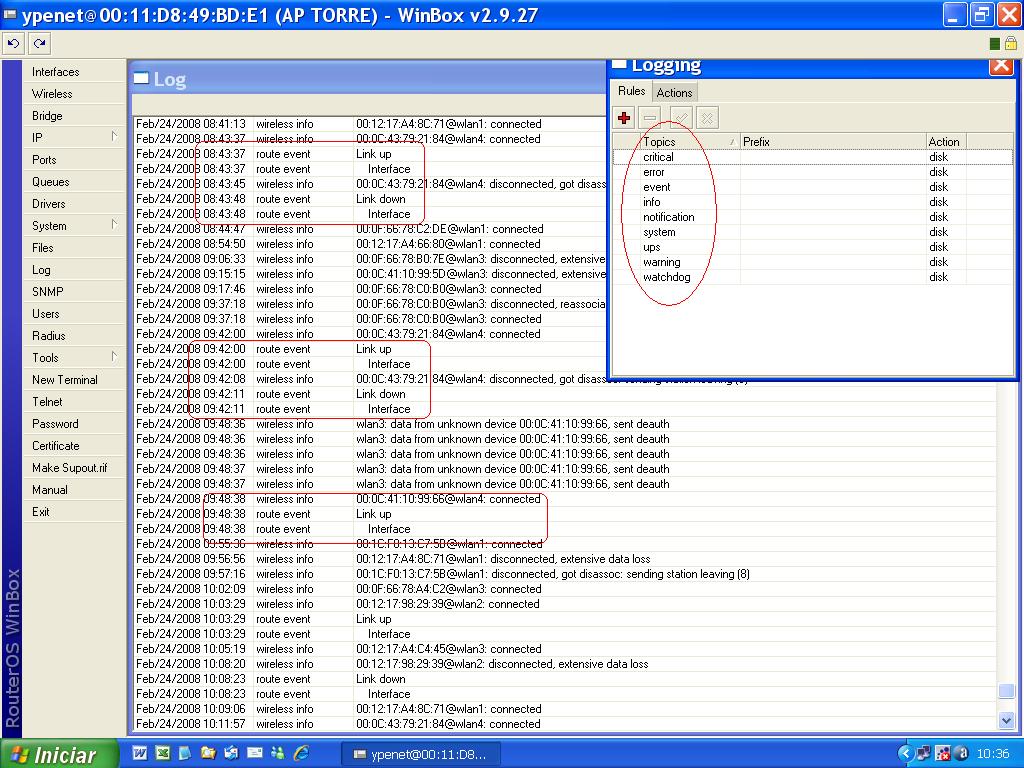Open Manual from the sidebar

74,490
